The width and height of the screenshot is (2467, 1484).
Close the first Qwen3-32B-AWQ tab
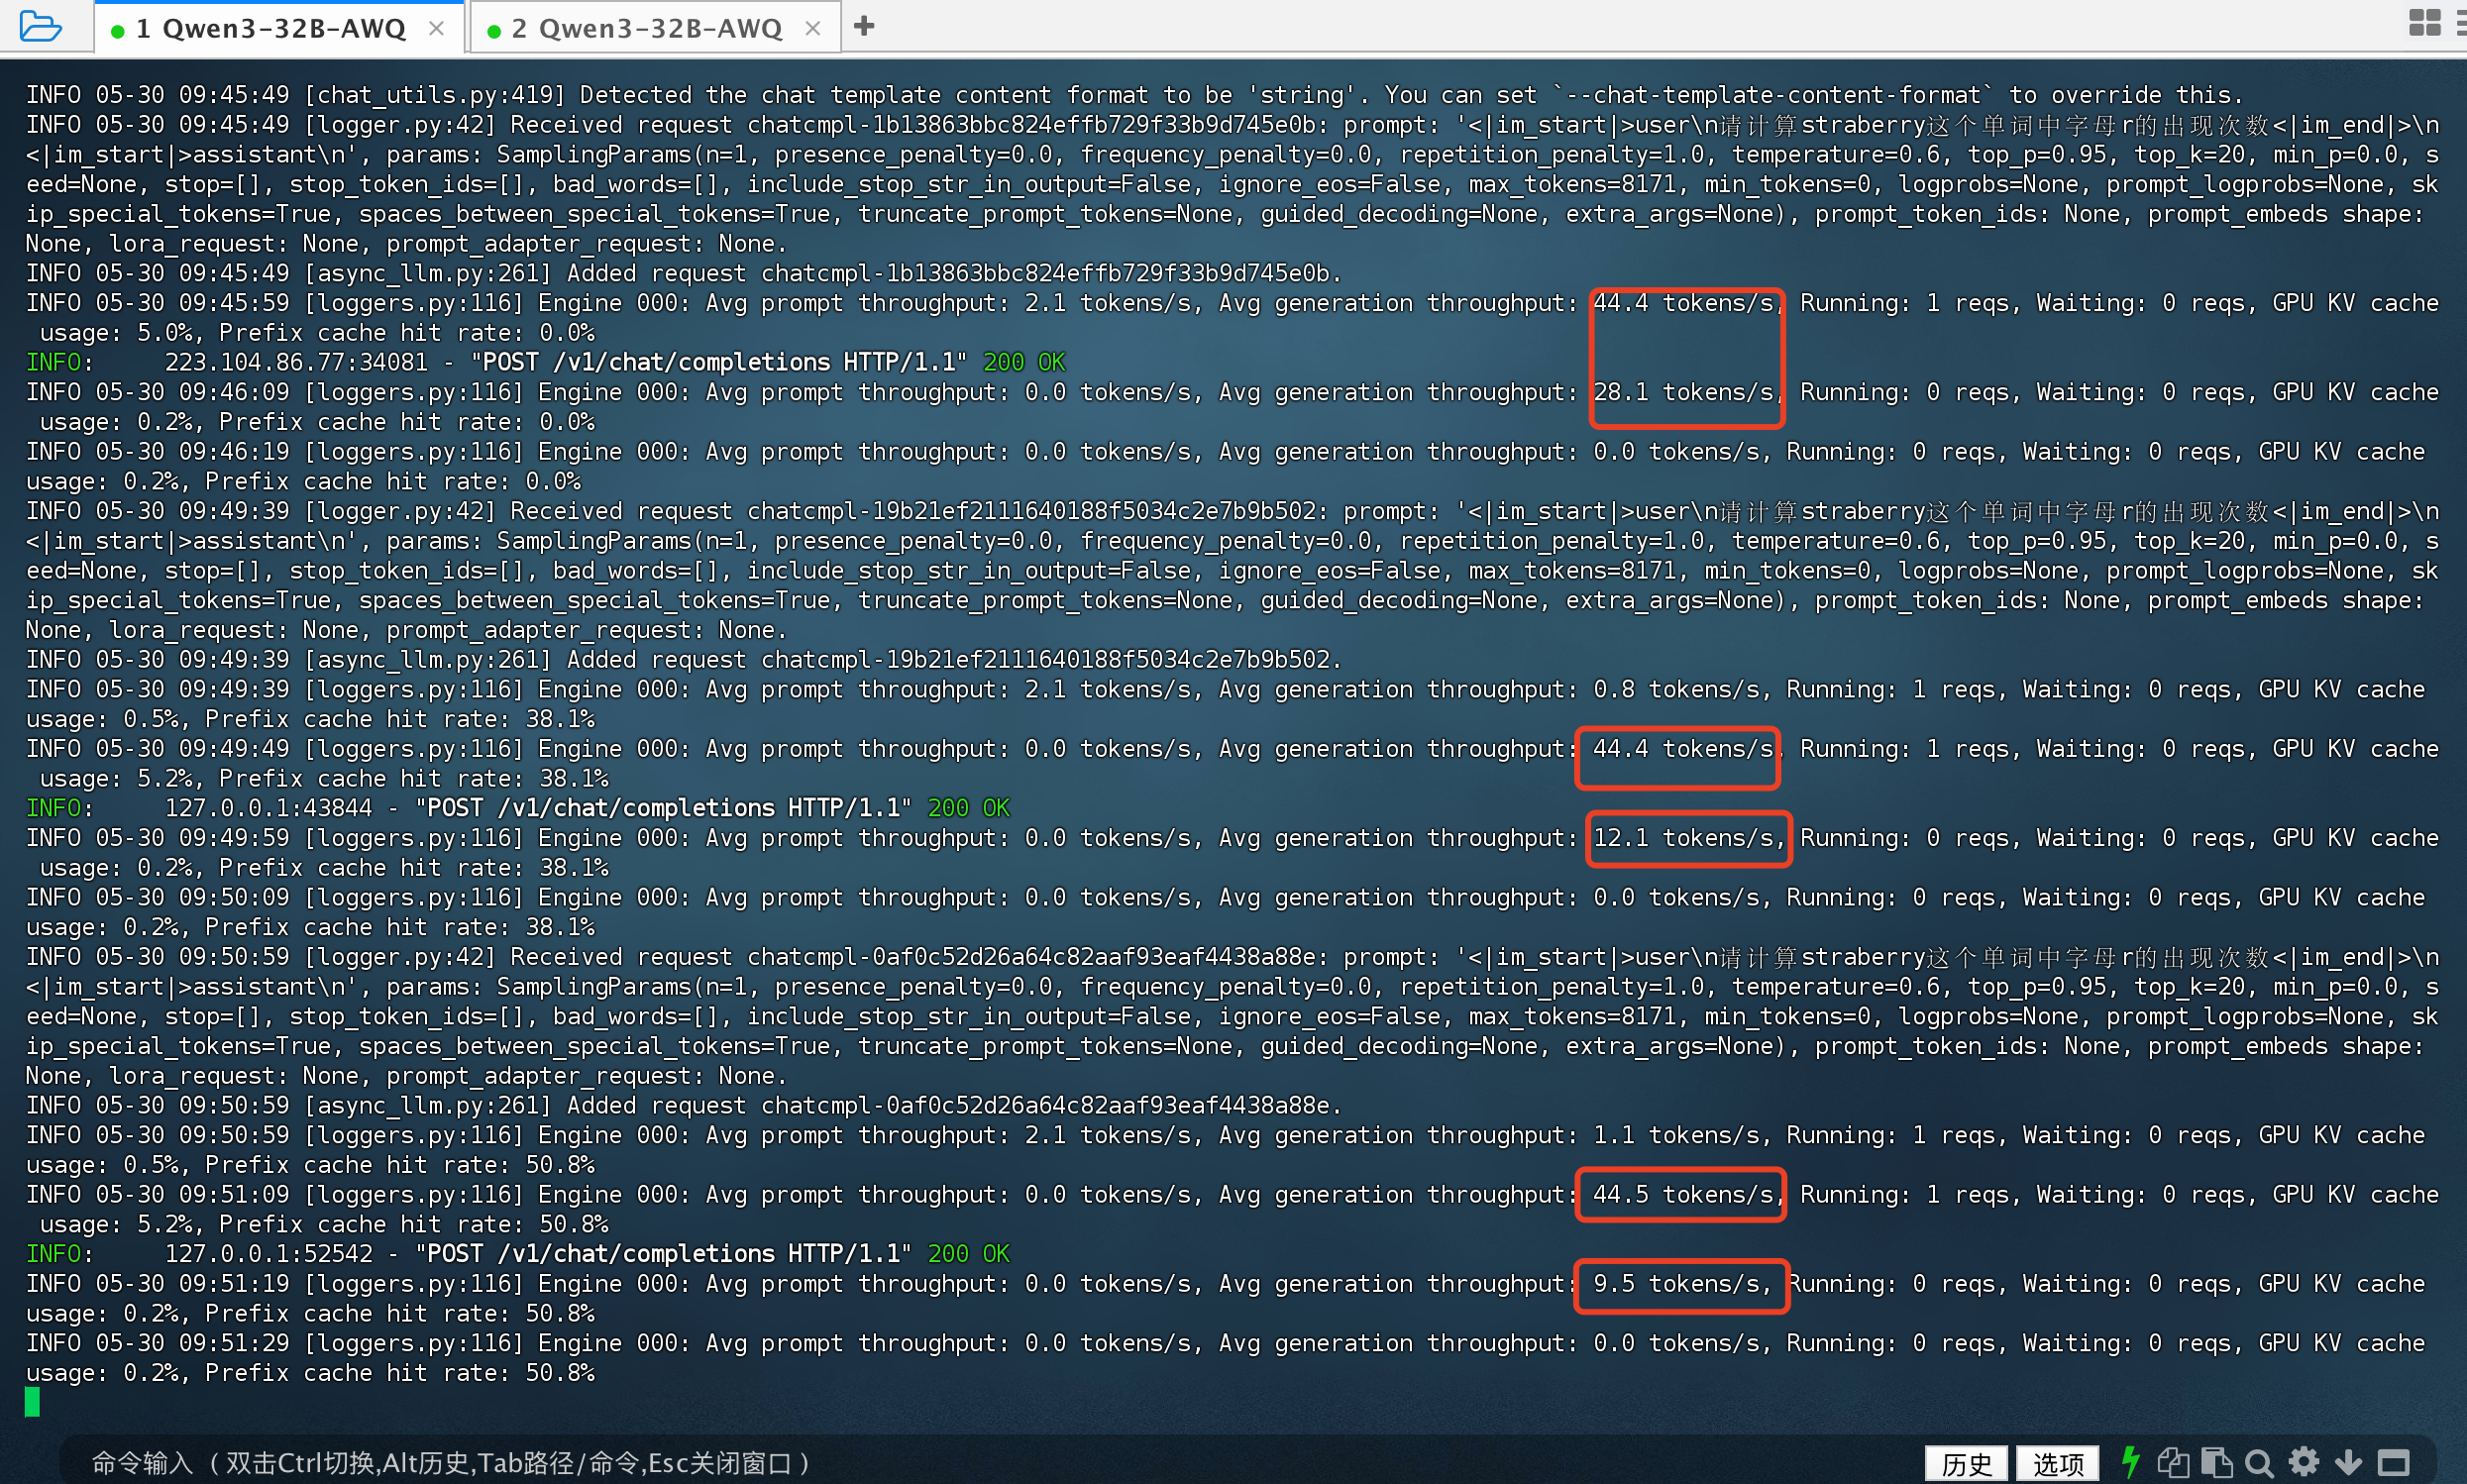[x=436, y=28]
